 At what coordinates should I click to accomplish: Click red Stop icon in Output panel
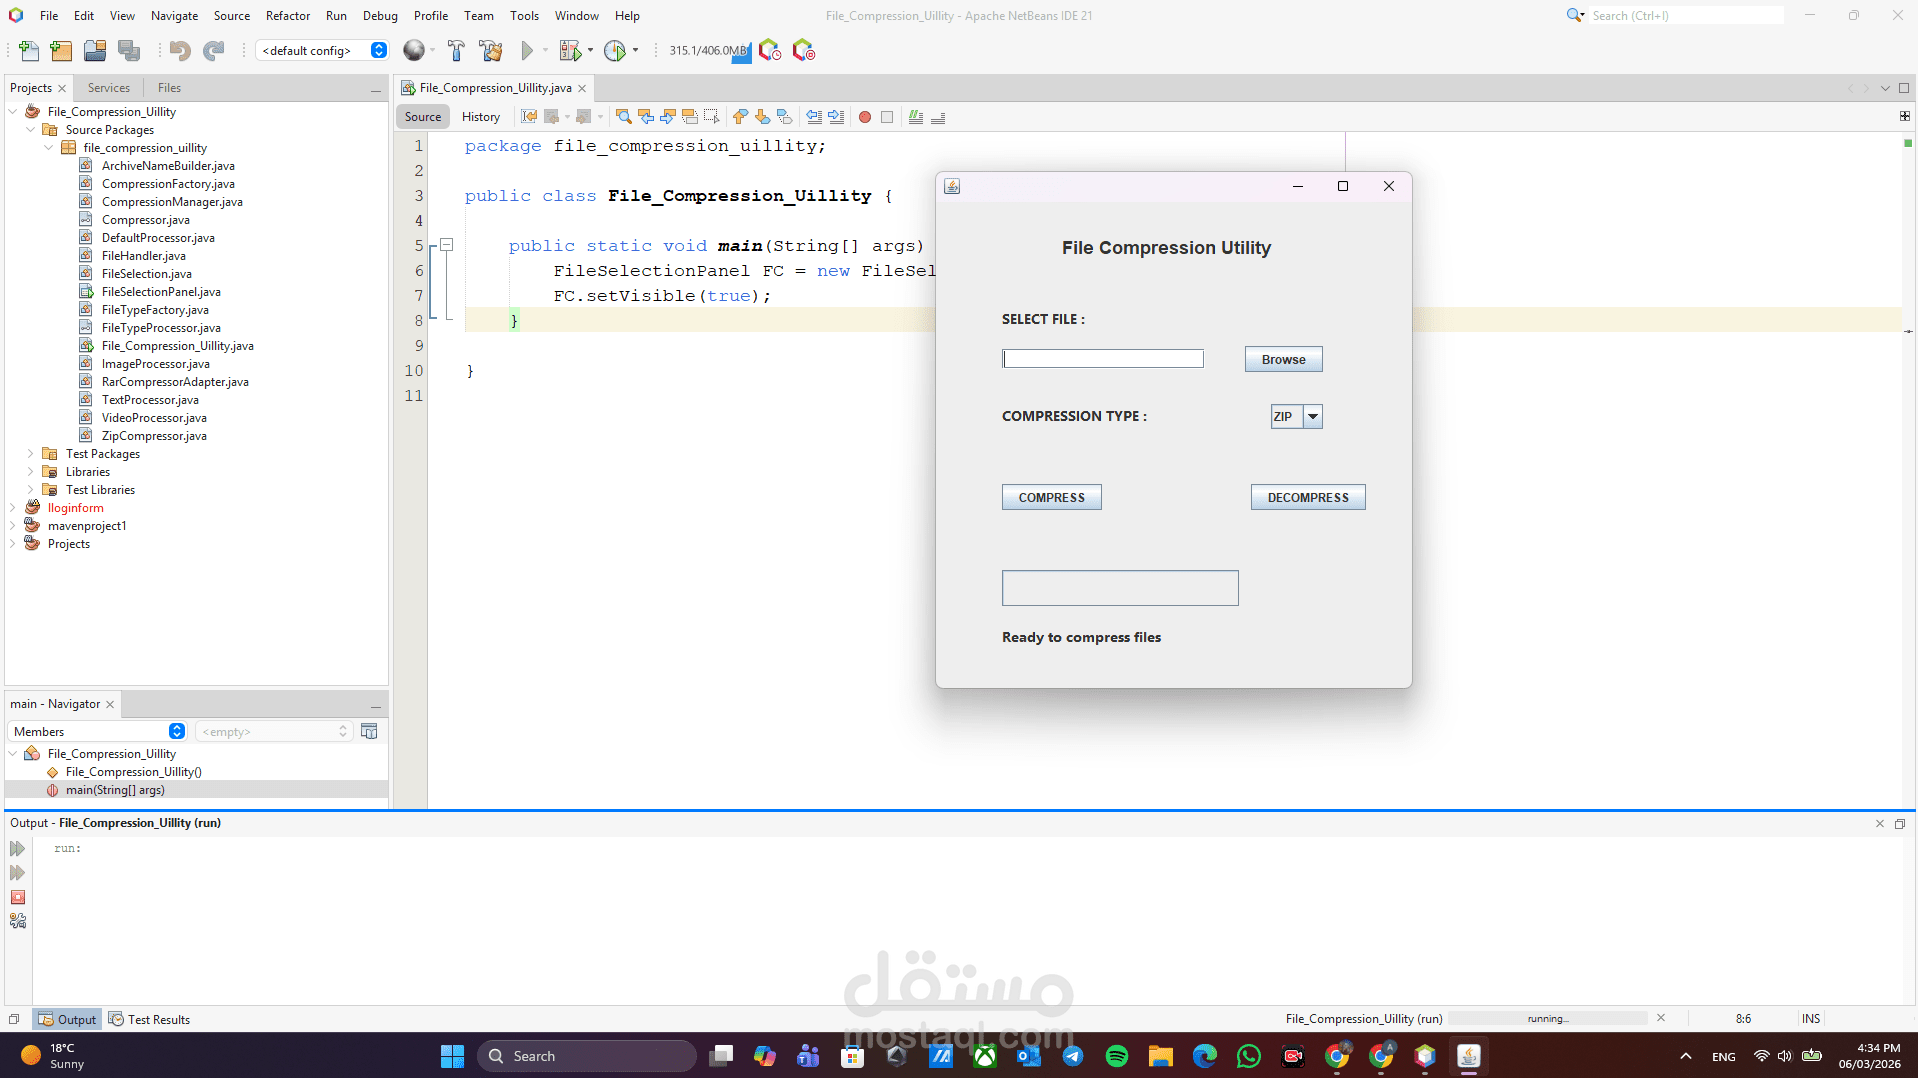(18, 897)
